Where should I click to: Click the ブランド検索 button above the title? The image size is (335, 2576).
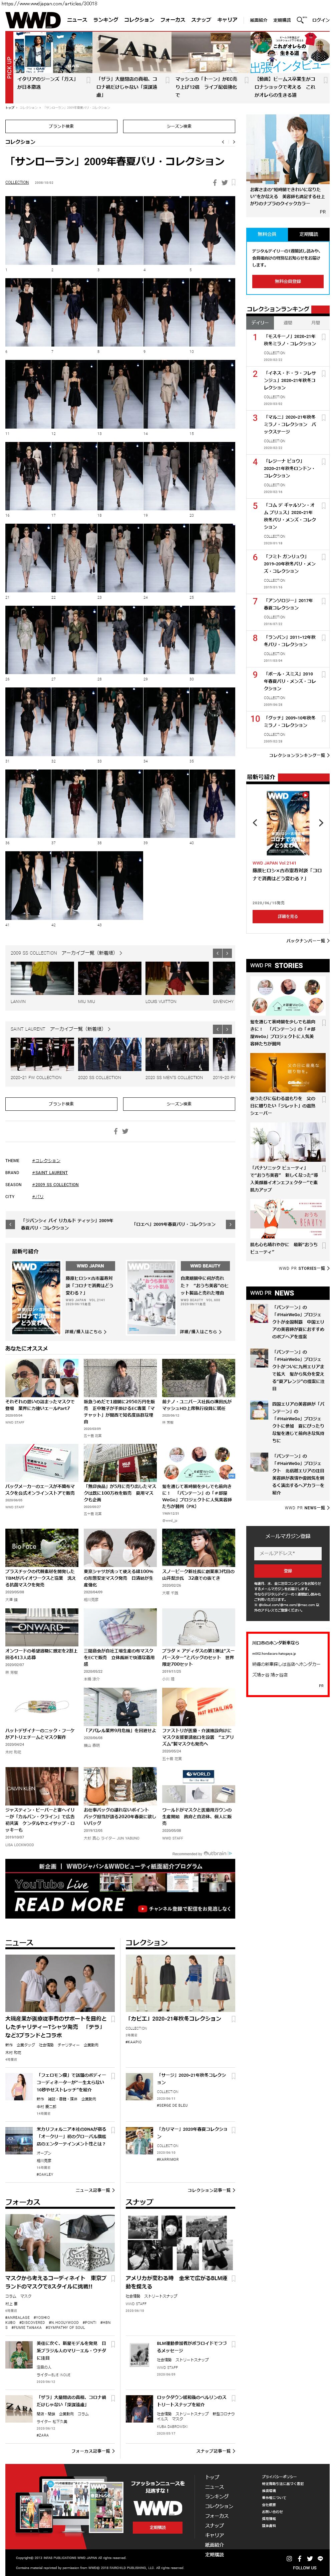[x=61, y=126]
